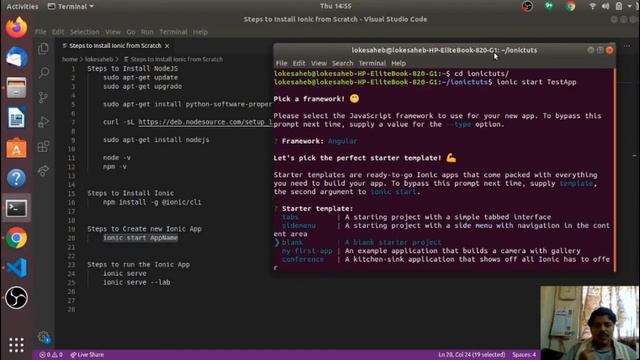Click the webcam overlay thumbnail
Screen dimensions: 640x360
click(590, 322)
